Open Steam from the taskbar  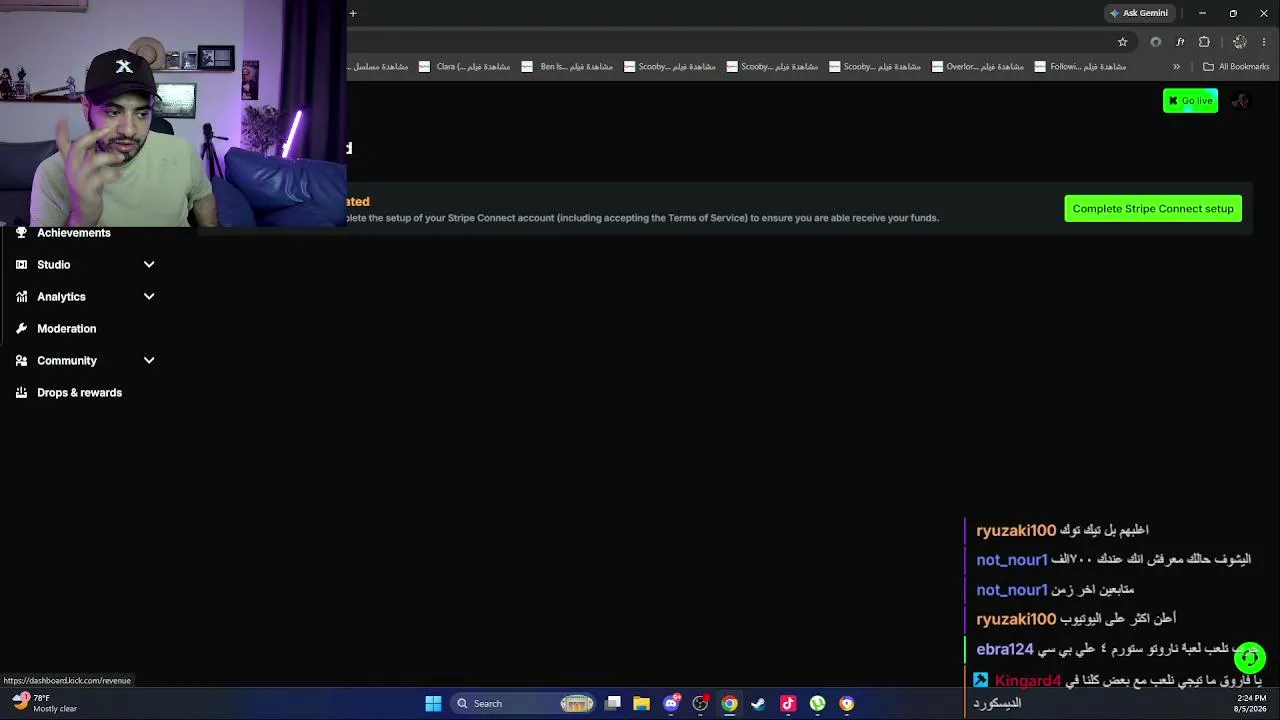click(758, 704)
